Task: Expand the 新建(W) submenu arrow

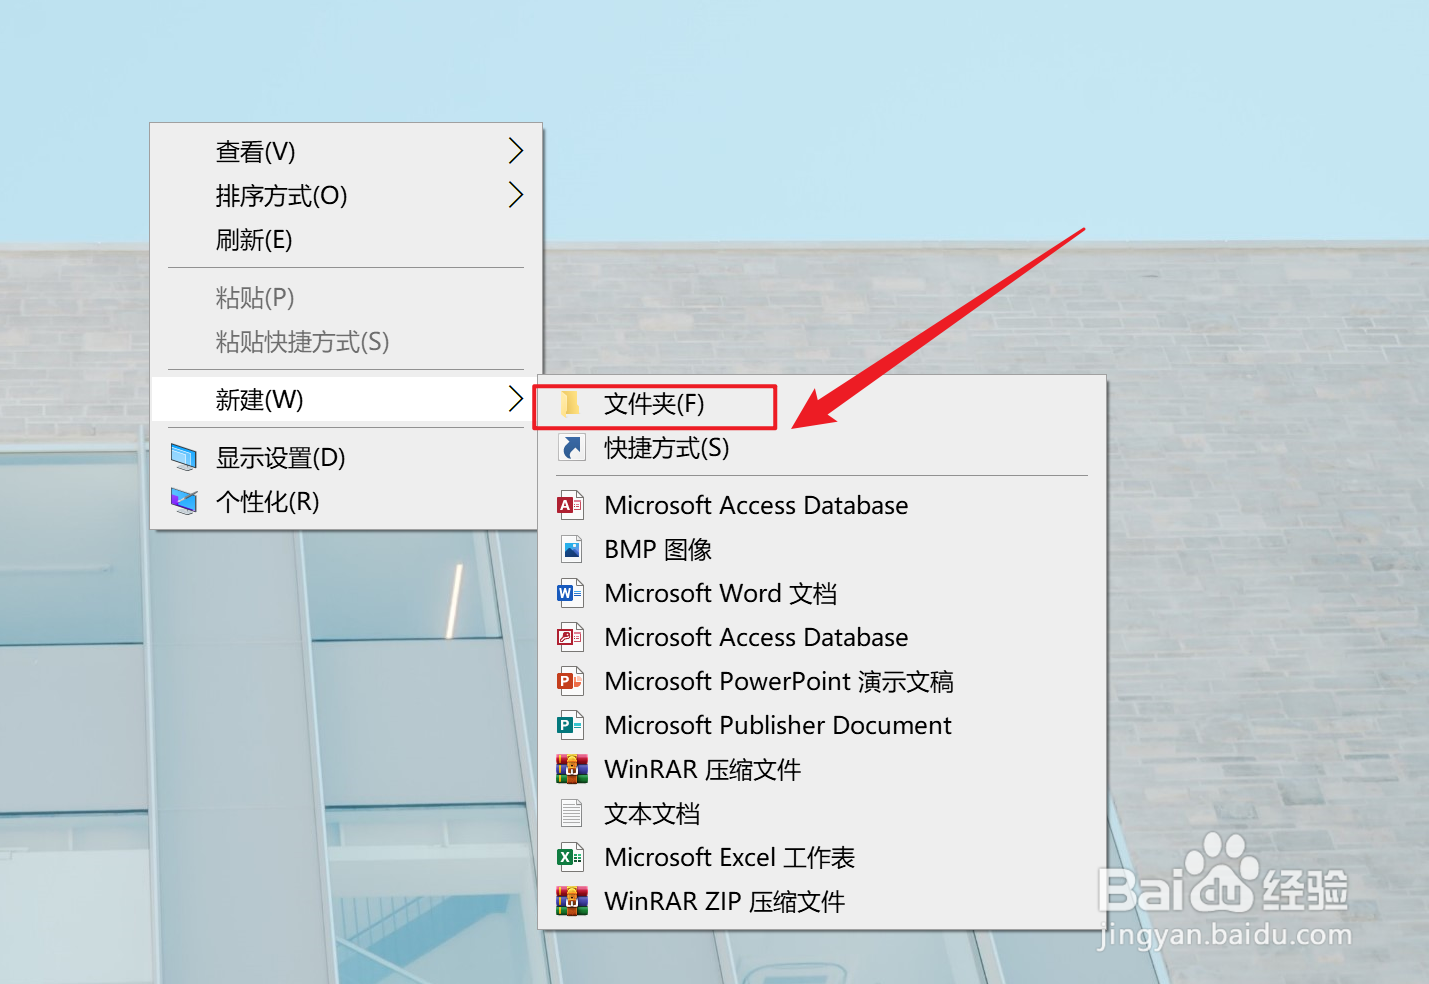Action: (515, 399)
